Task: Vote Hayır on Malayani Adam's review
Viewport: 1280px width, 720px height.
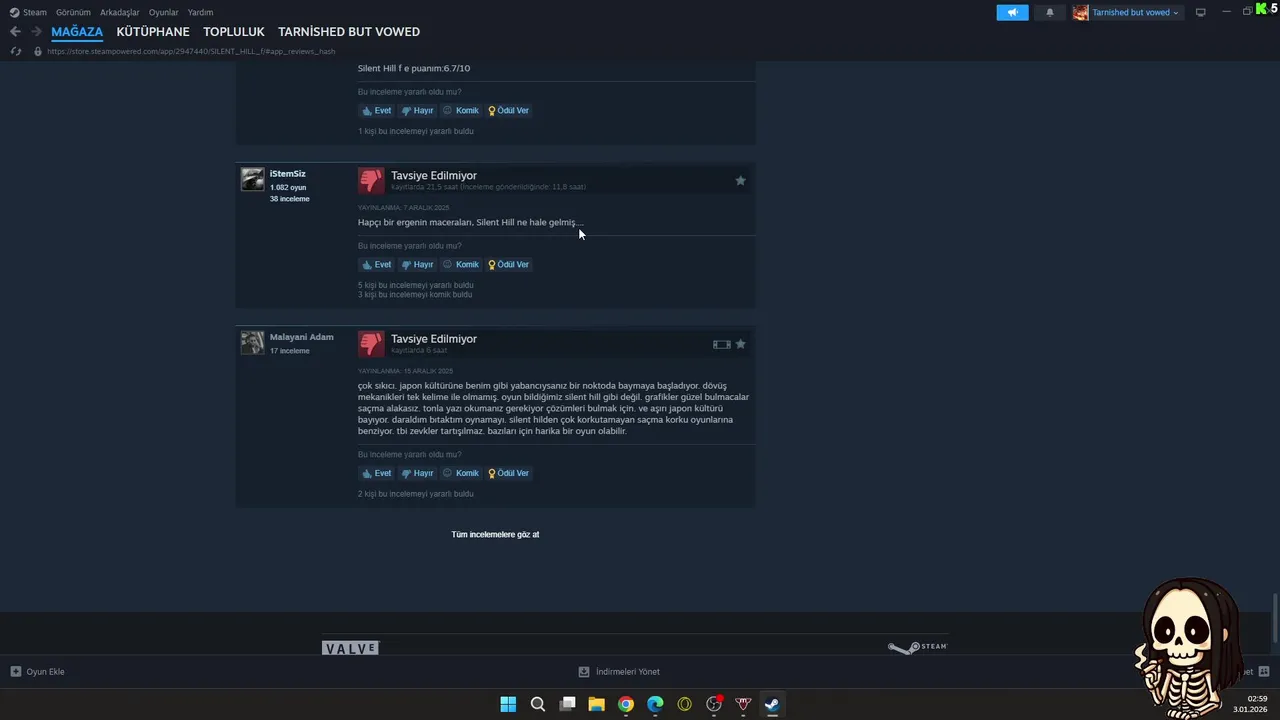Action: (417, 474)
